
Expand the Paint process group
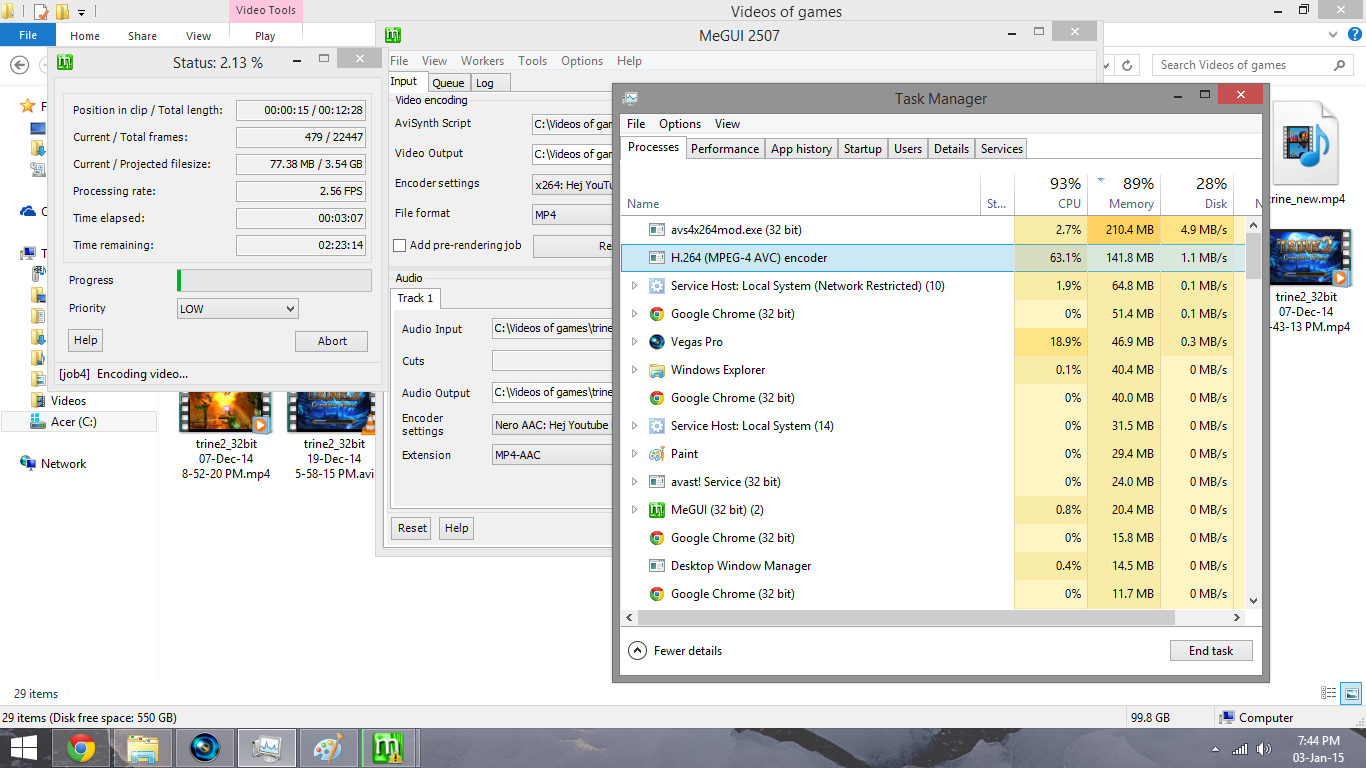[634, 454]
